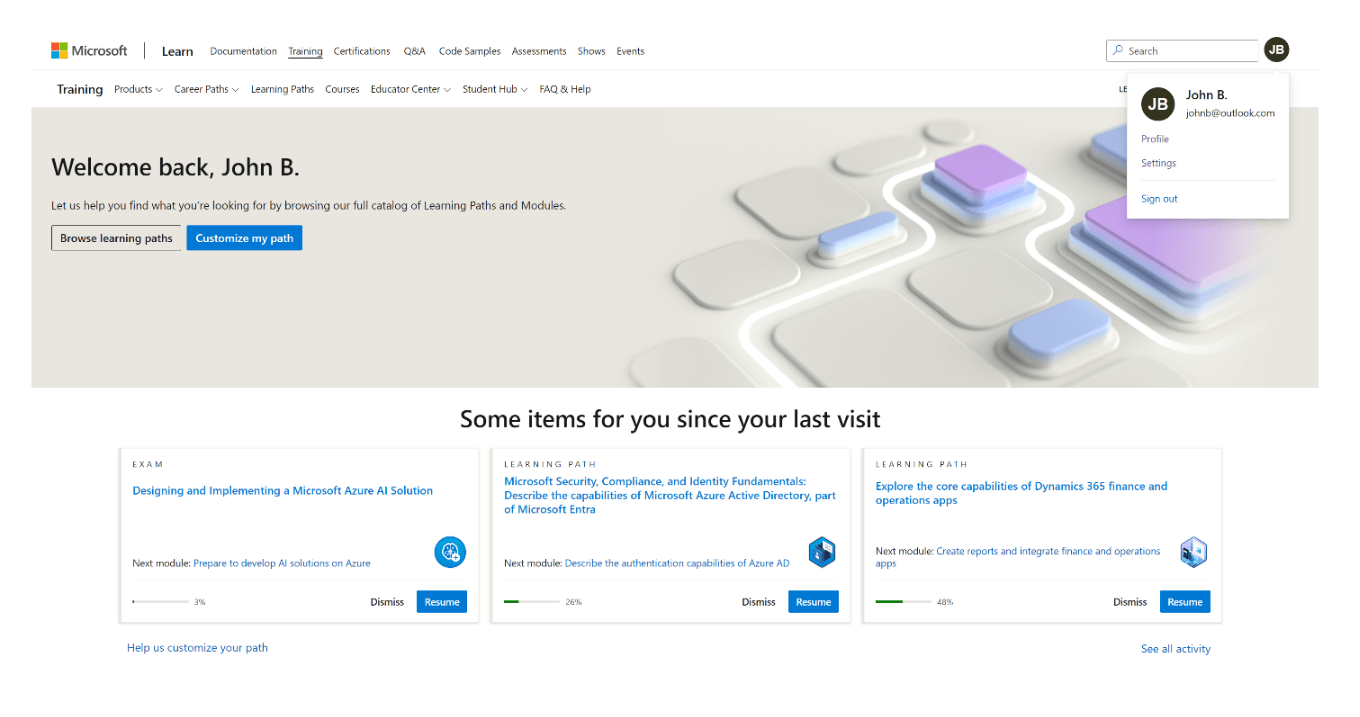Click the search magnifier icon
Screen dimensions: 1360x717
1120,50
